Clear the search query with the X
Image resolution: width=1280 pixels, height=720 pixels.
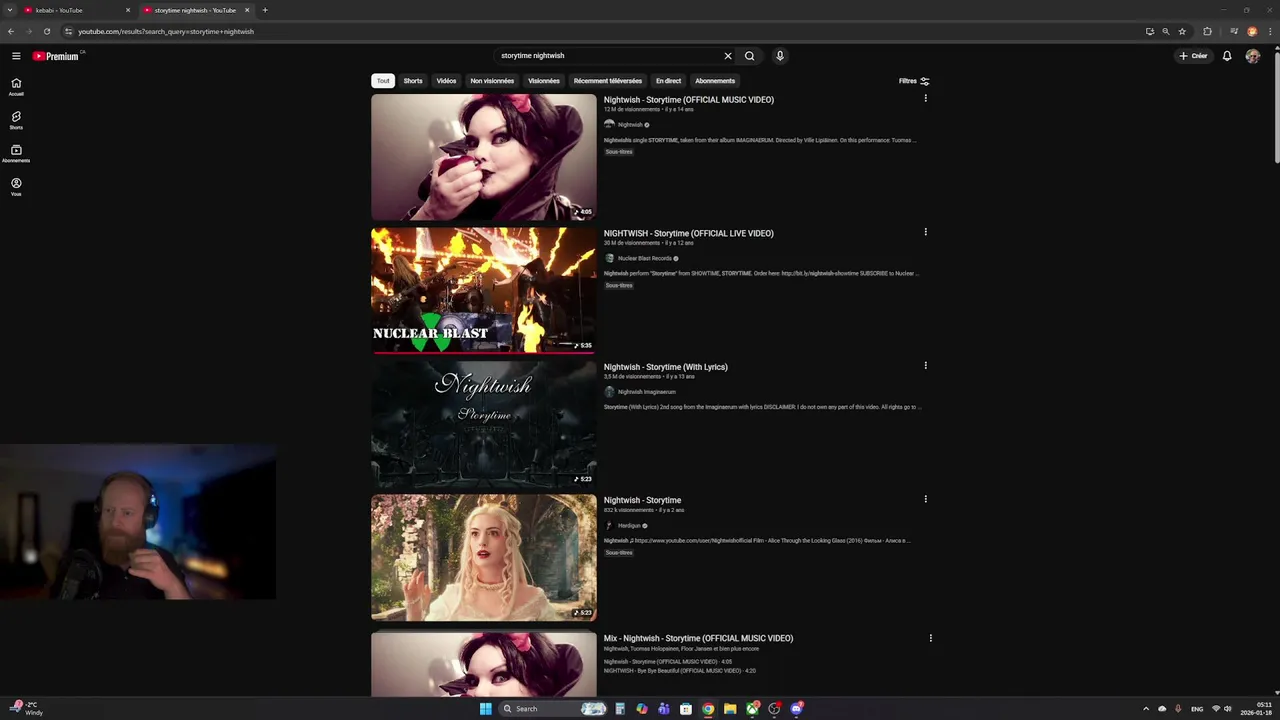pyautogui.click(x=728, y=56)
